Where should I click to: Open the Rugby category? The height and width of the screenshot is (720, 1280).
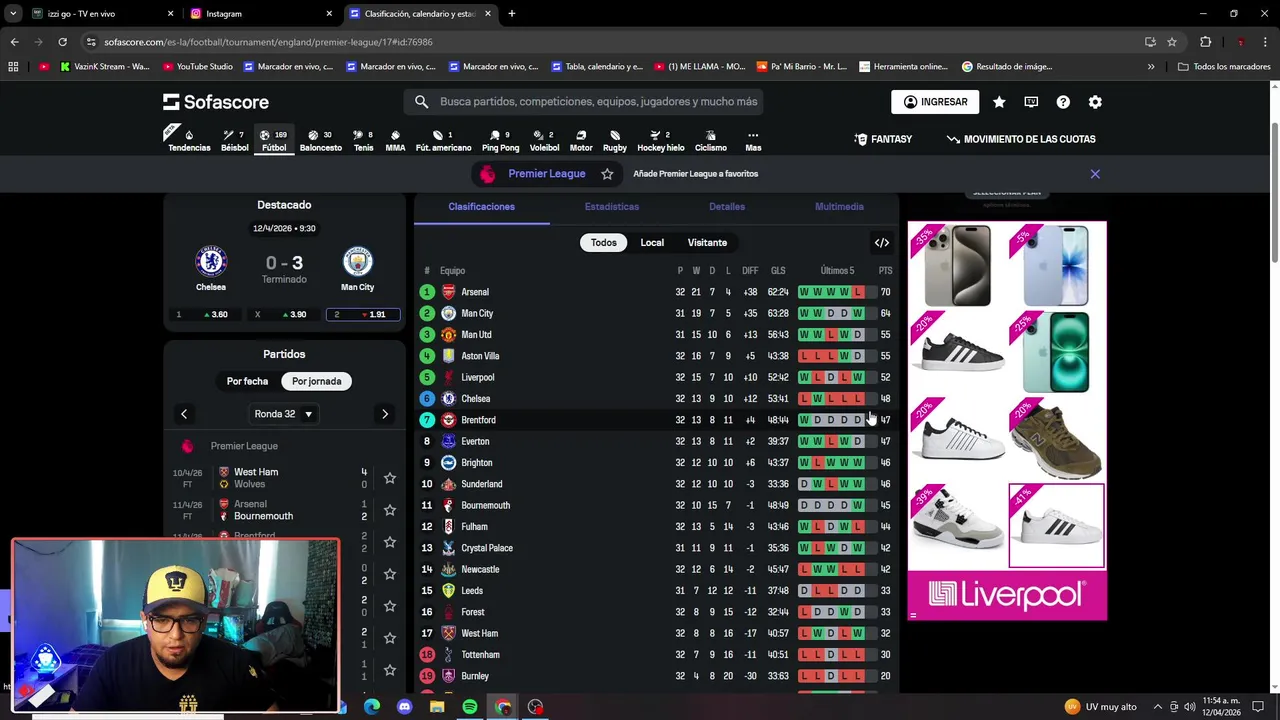point(615,141)
